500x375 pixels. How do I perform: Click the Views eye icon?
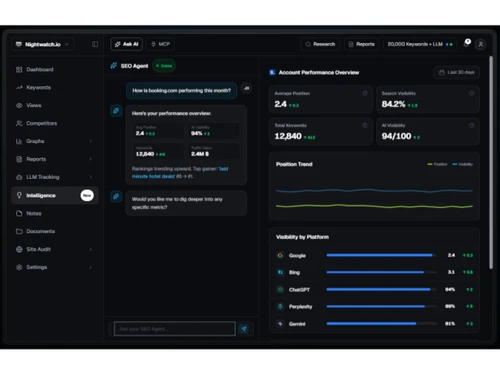(19, 105)
